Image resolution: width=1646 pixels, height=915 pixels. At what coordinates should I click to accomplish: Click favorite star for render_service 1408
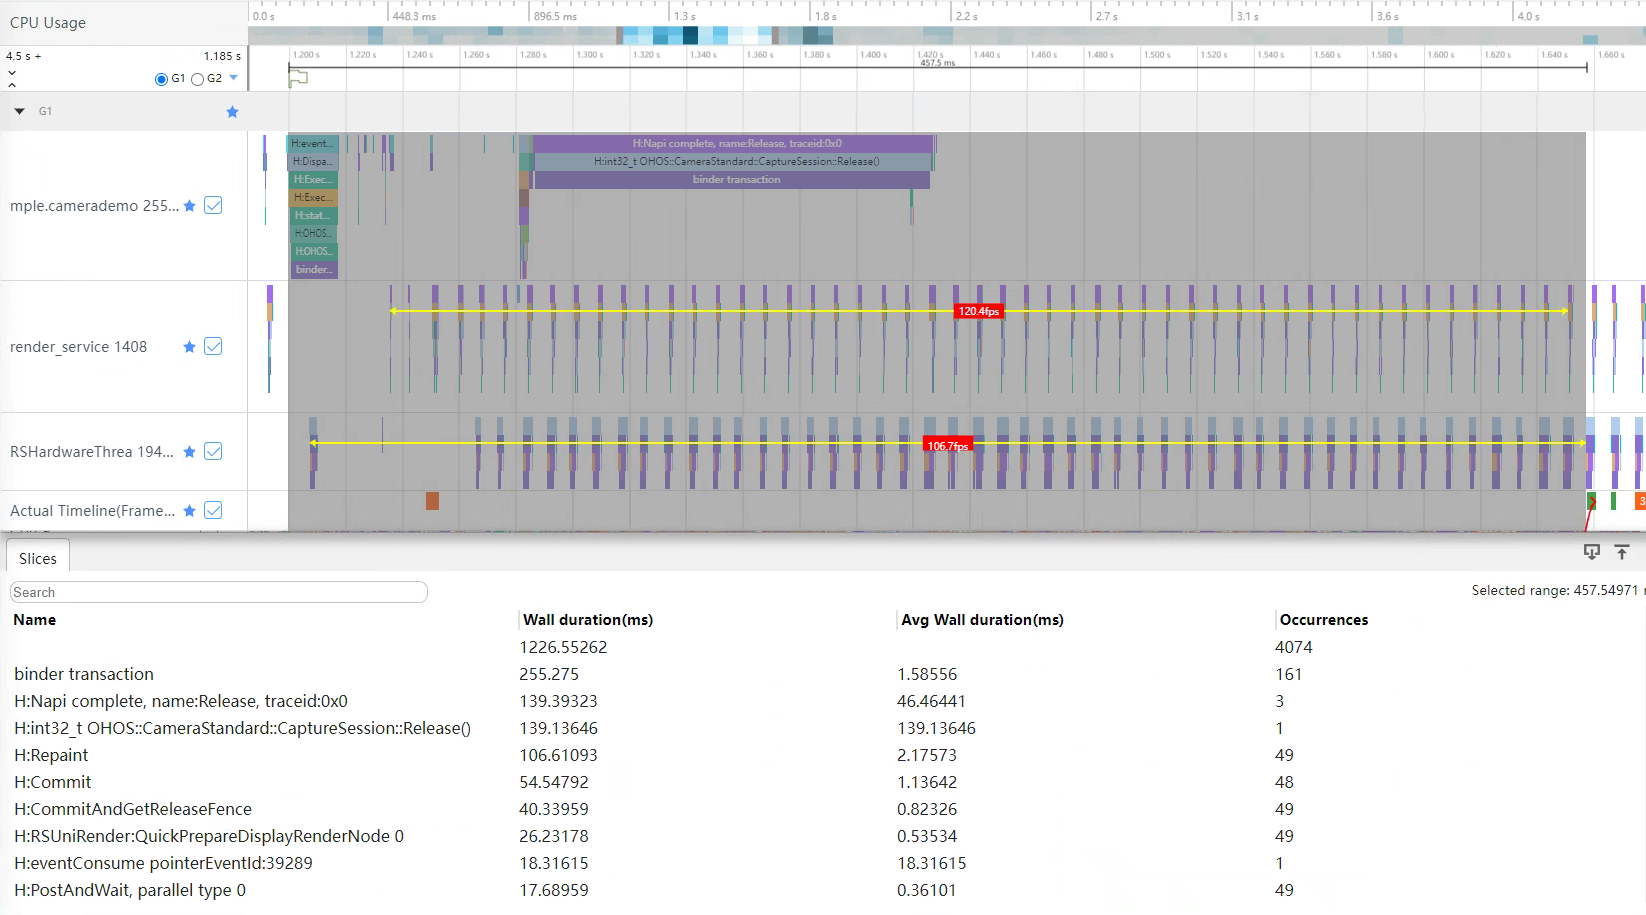click(x=190, y=347)
